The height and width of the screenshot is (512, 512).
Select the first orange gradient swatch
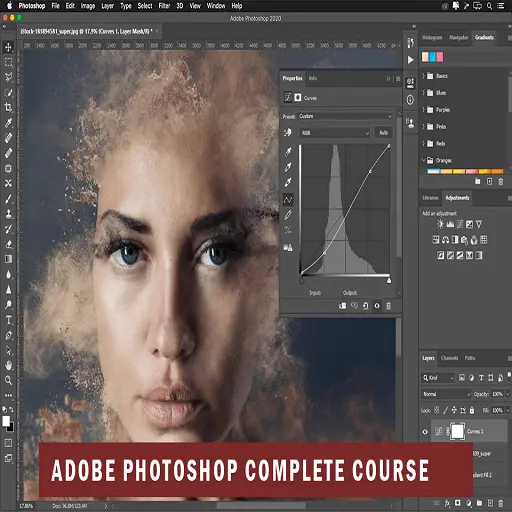433,171
